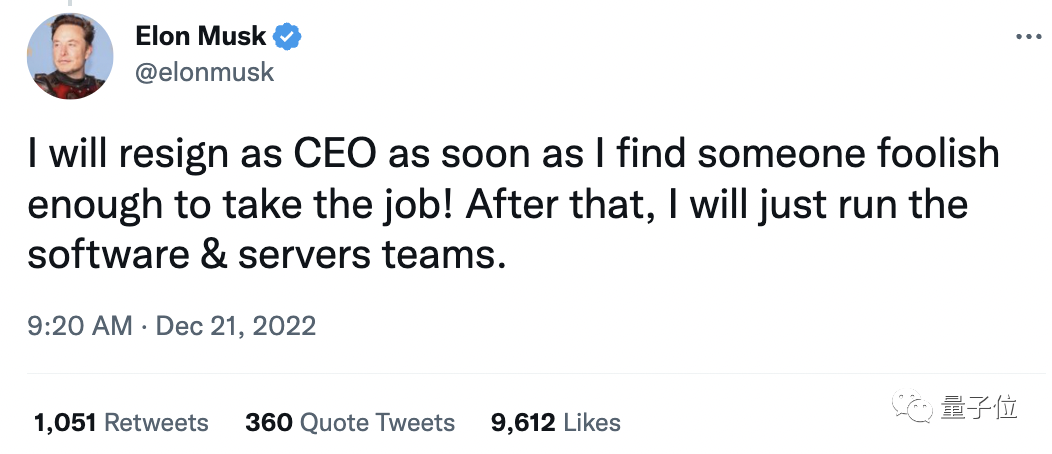This screenshot has width=1052, height=454.
Task: Click the 9:20 AM timestamp
Action: (80, 326)
